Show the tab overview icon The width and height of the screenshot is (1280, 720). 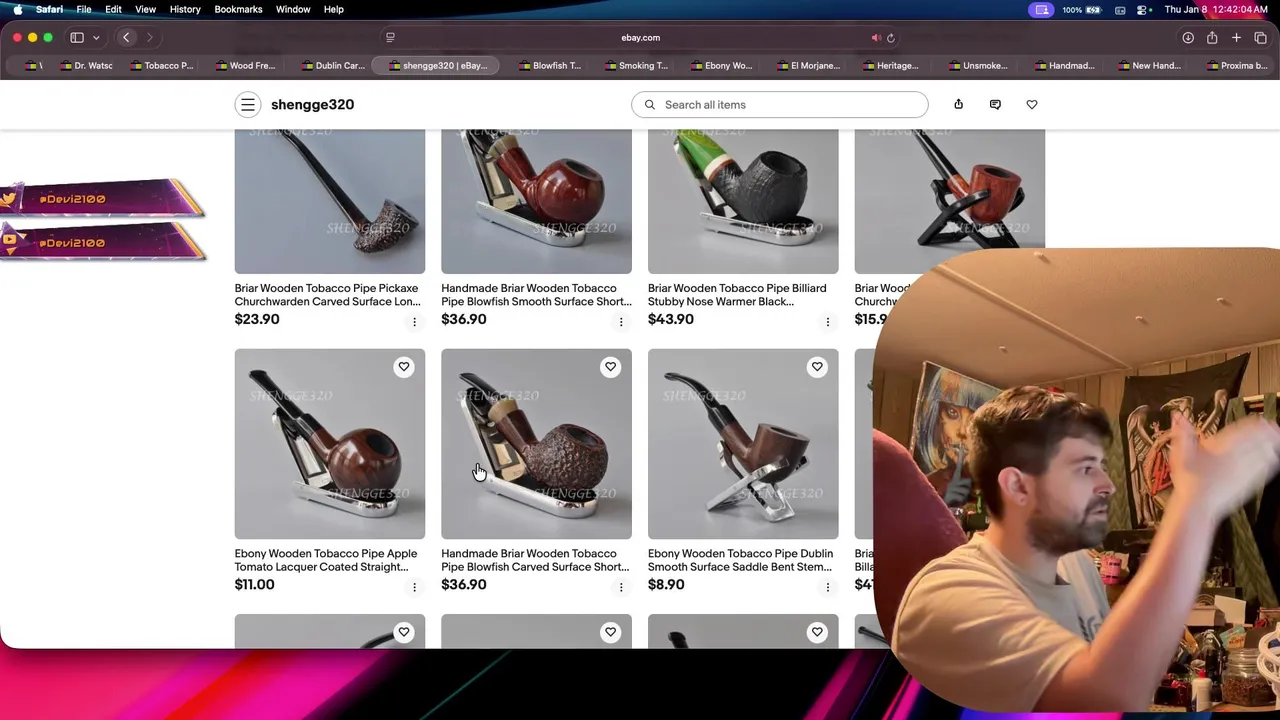pyautogui.click(x=1260, y=37)
